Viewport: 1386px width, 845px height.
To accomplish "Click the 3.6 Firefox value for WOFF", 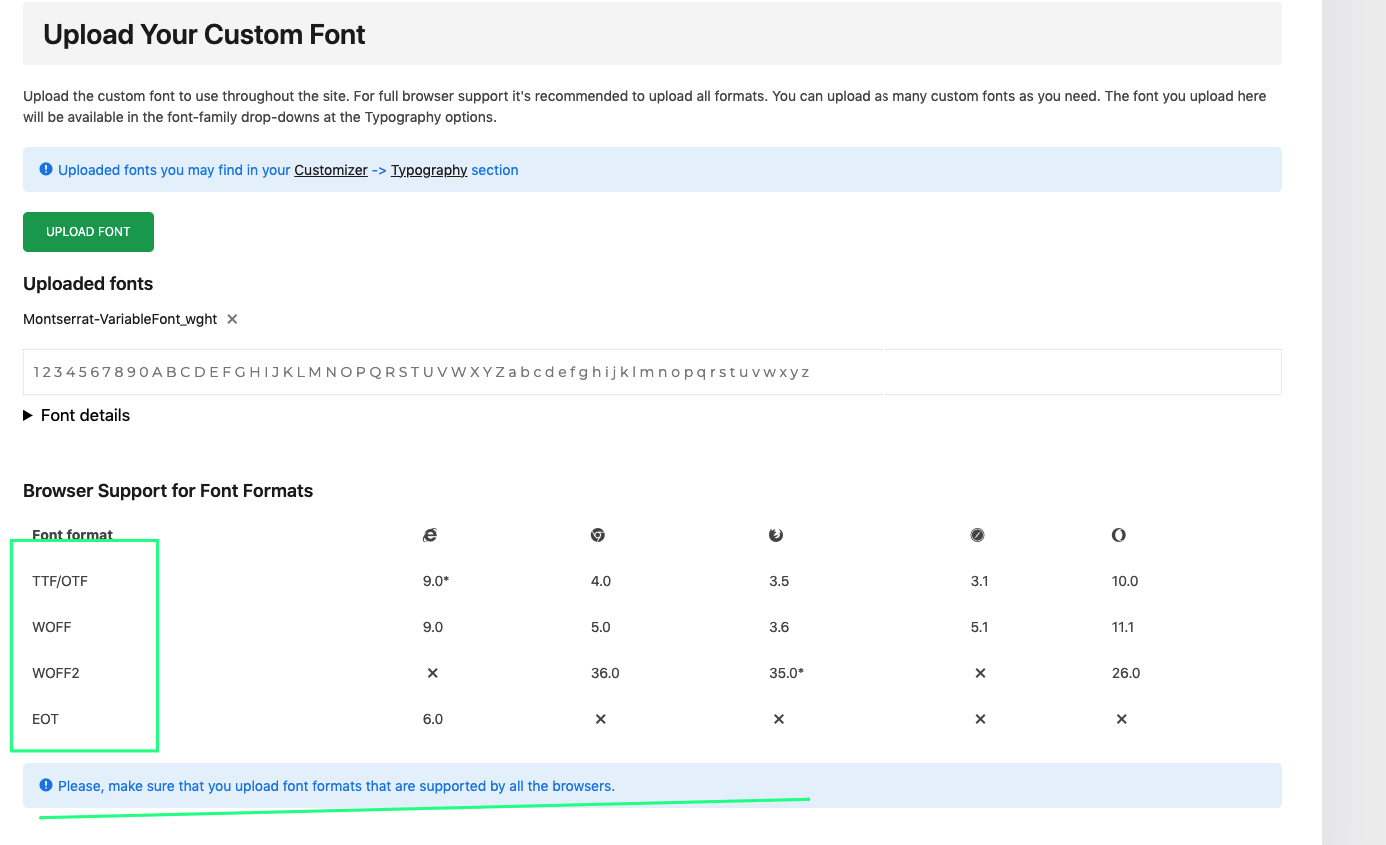I will [x=779, y=627].
